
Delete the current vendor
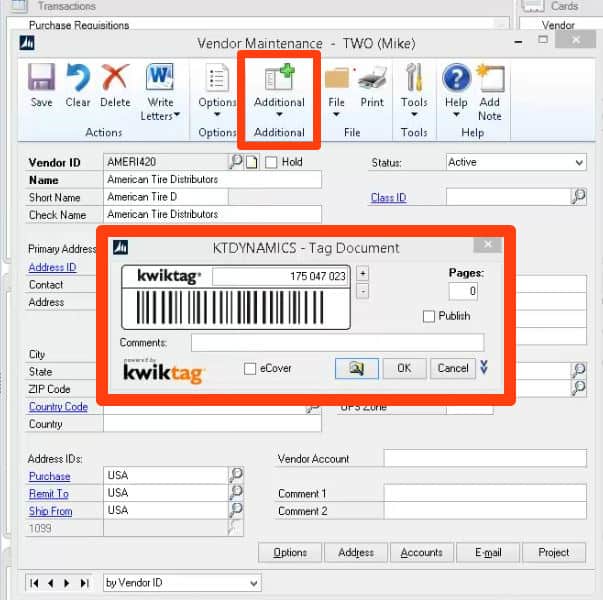pyautogui.click(x=115, y=85)
